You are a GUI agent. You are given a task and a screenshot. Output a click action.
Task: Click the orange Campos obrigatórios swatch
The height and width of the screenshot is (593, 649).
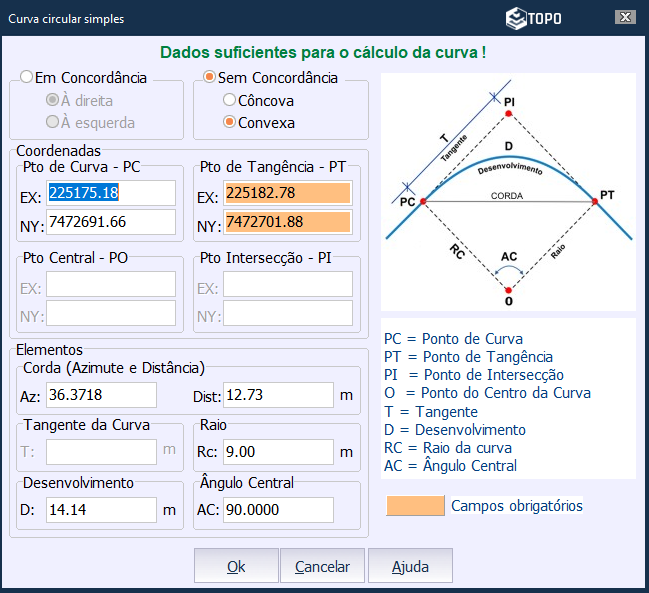tap(415, 506)
